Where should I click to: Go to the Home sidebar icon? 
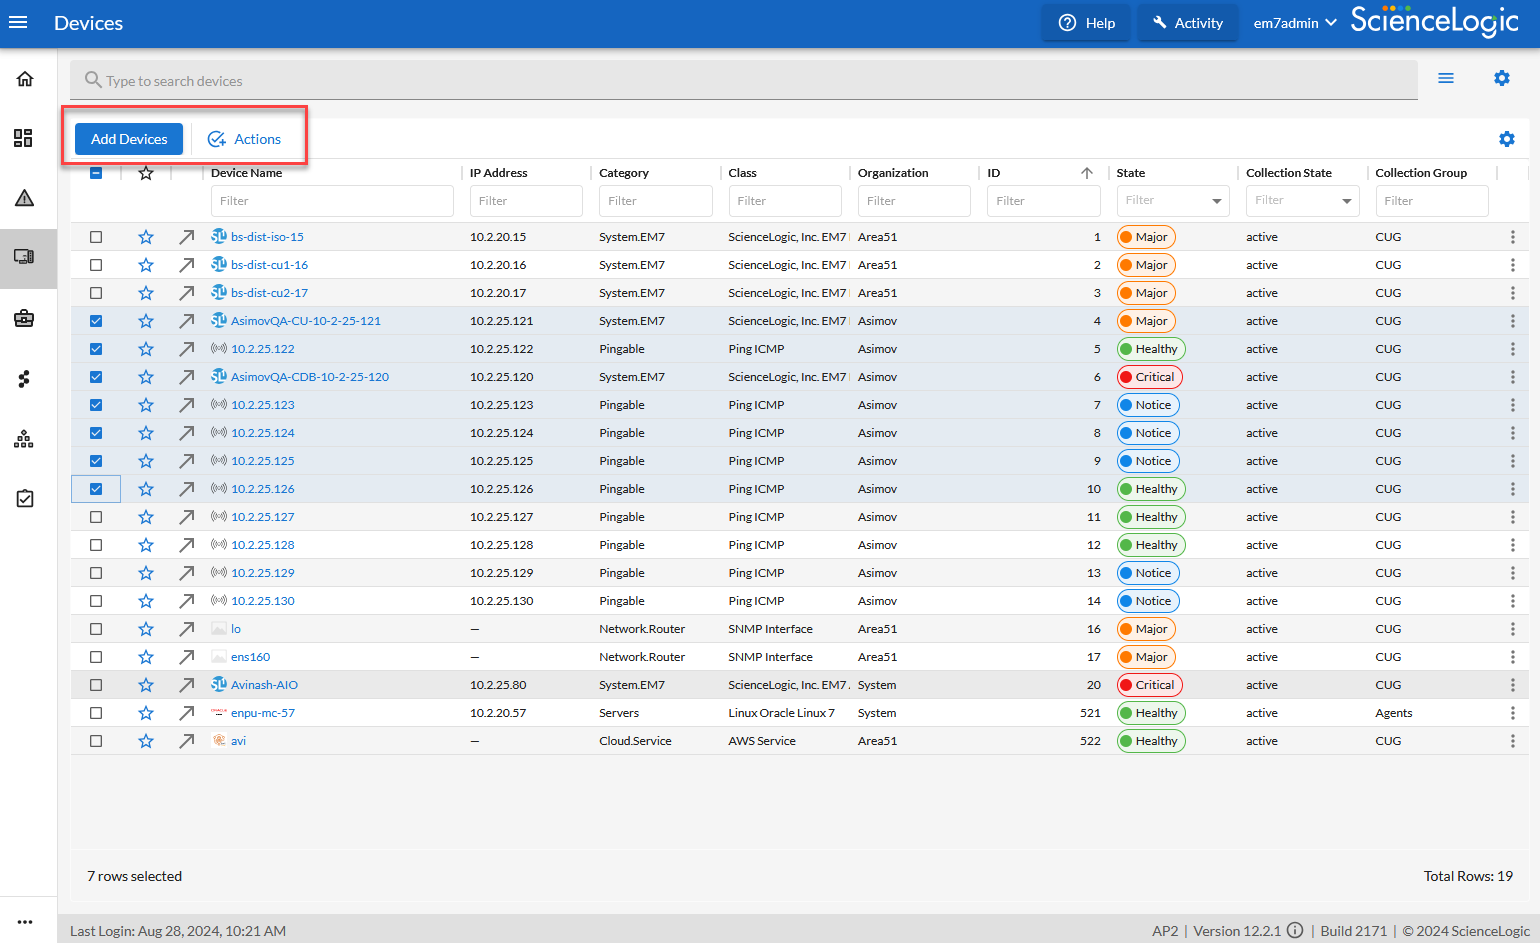pyautogui.click(x=25, y=79)
